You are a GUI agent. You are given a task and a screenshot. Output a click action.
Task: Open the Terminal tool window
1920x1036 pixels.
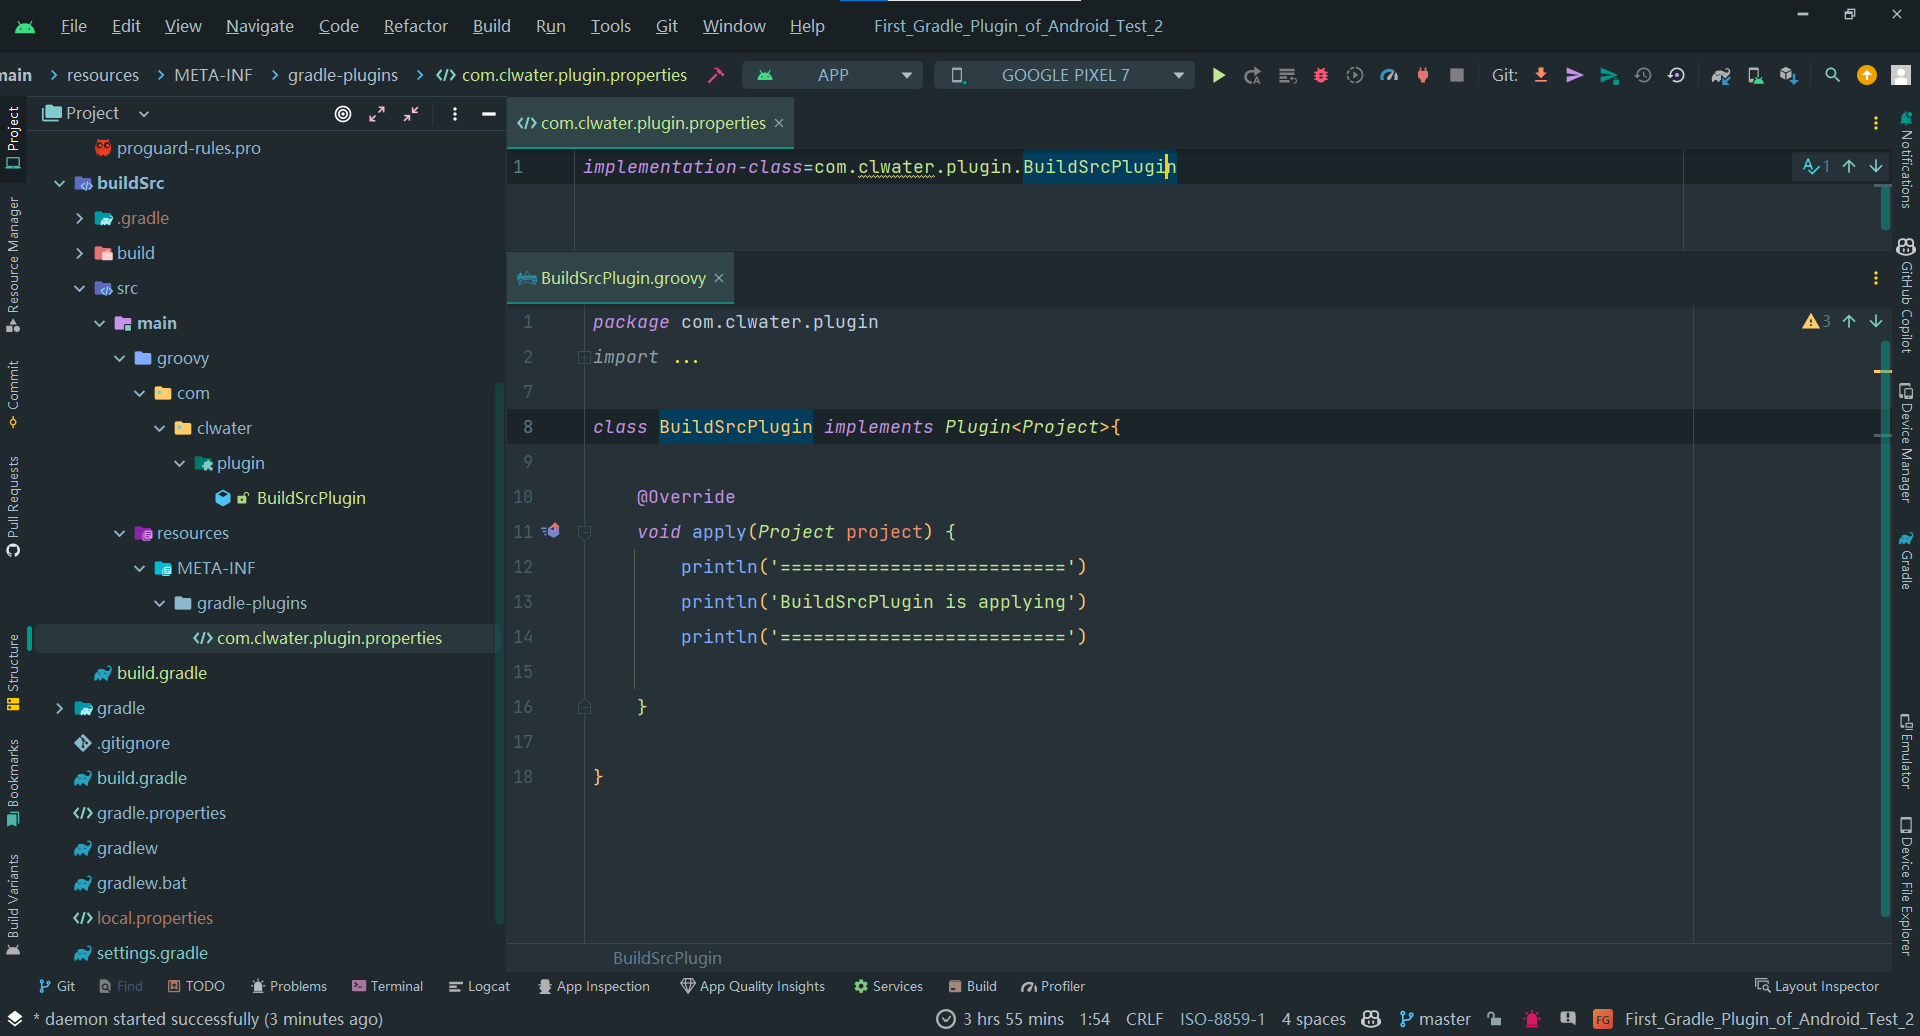pyautogui.click(x=388, y=986)
